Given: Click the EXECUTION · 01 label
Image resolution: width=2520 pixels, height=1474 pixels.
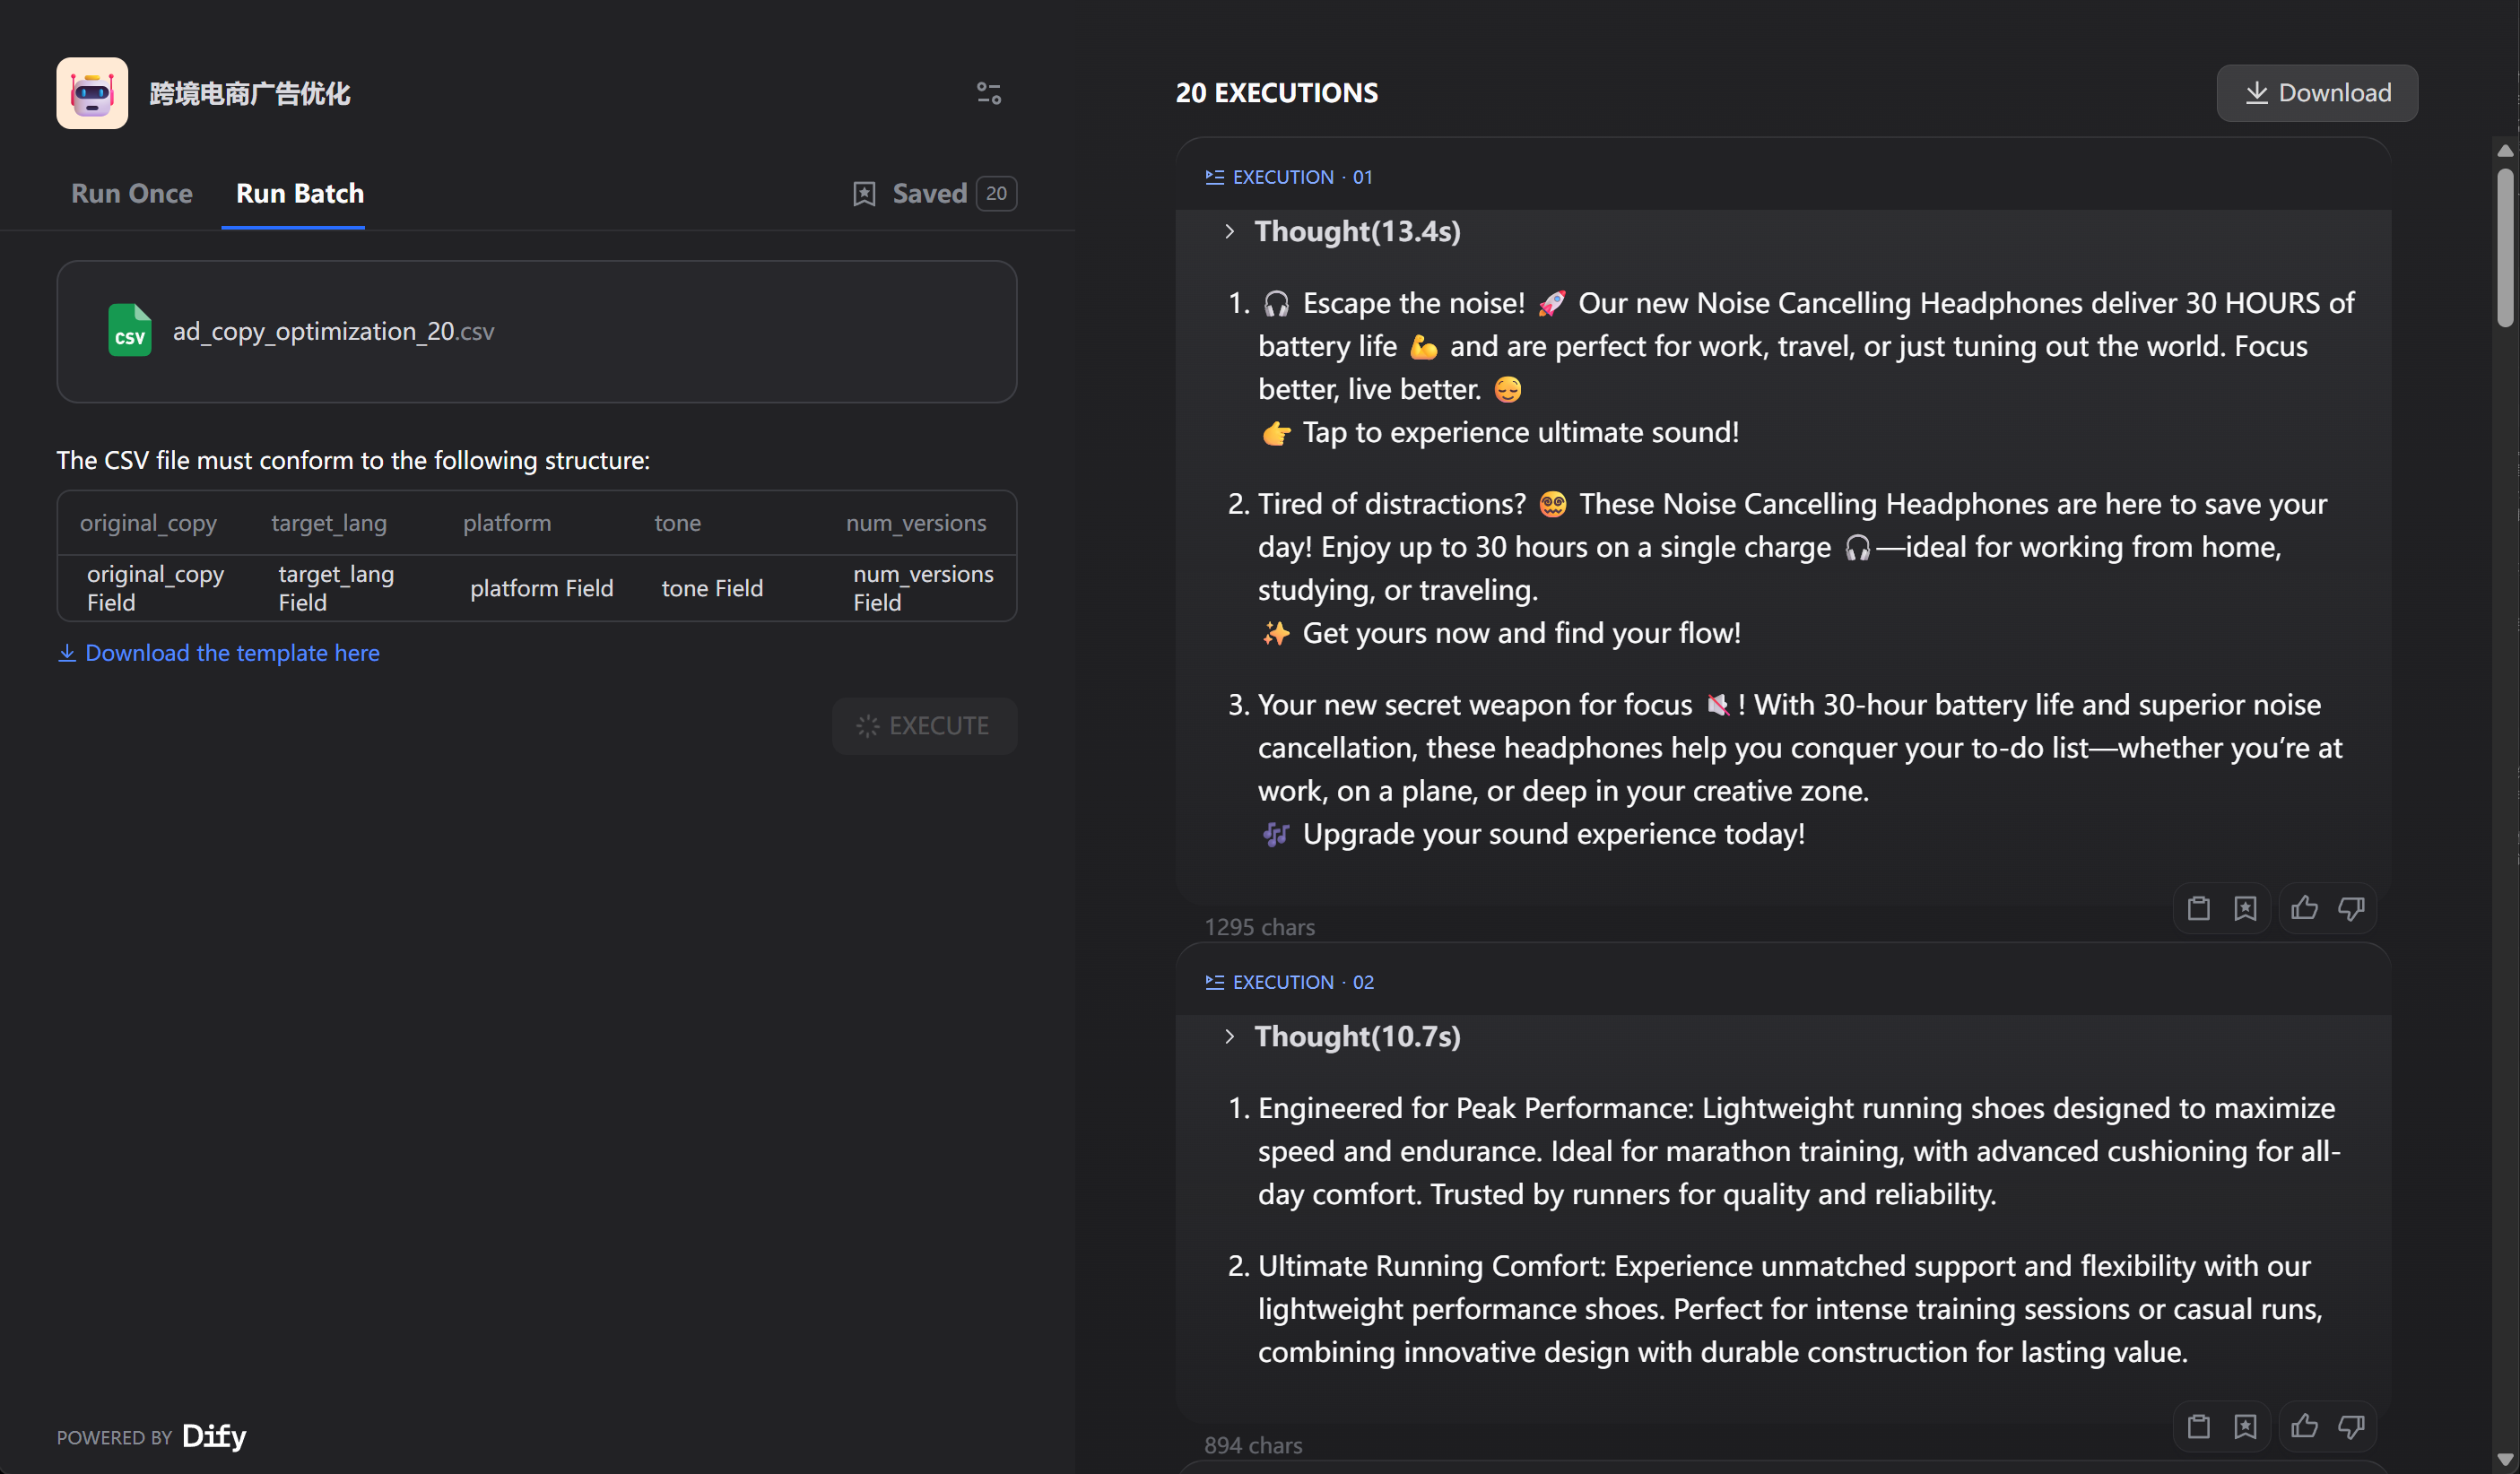Looking at the screenshot, I should tap(1302, 177).
